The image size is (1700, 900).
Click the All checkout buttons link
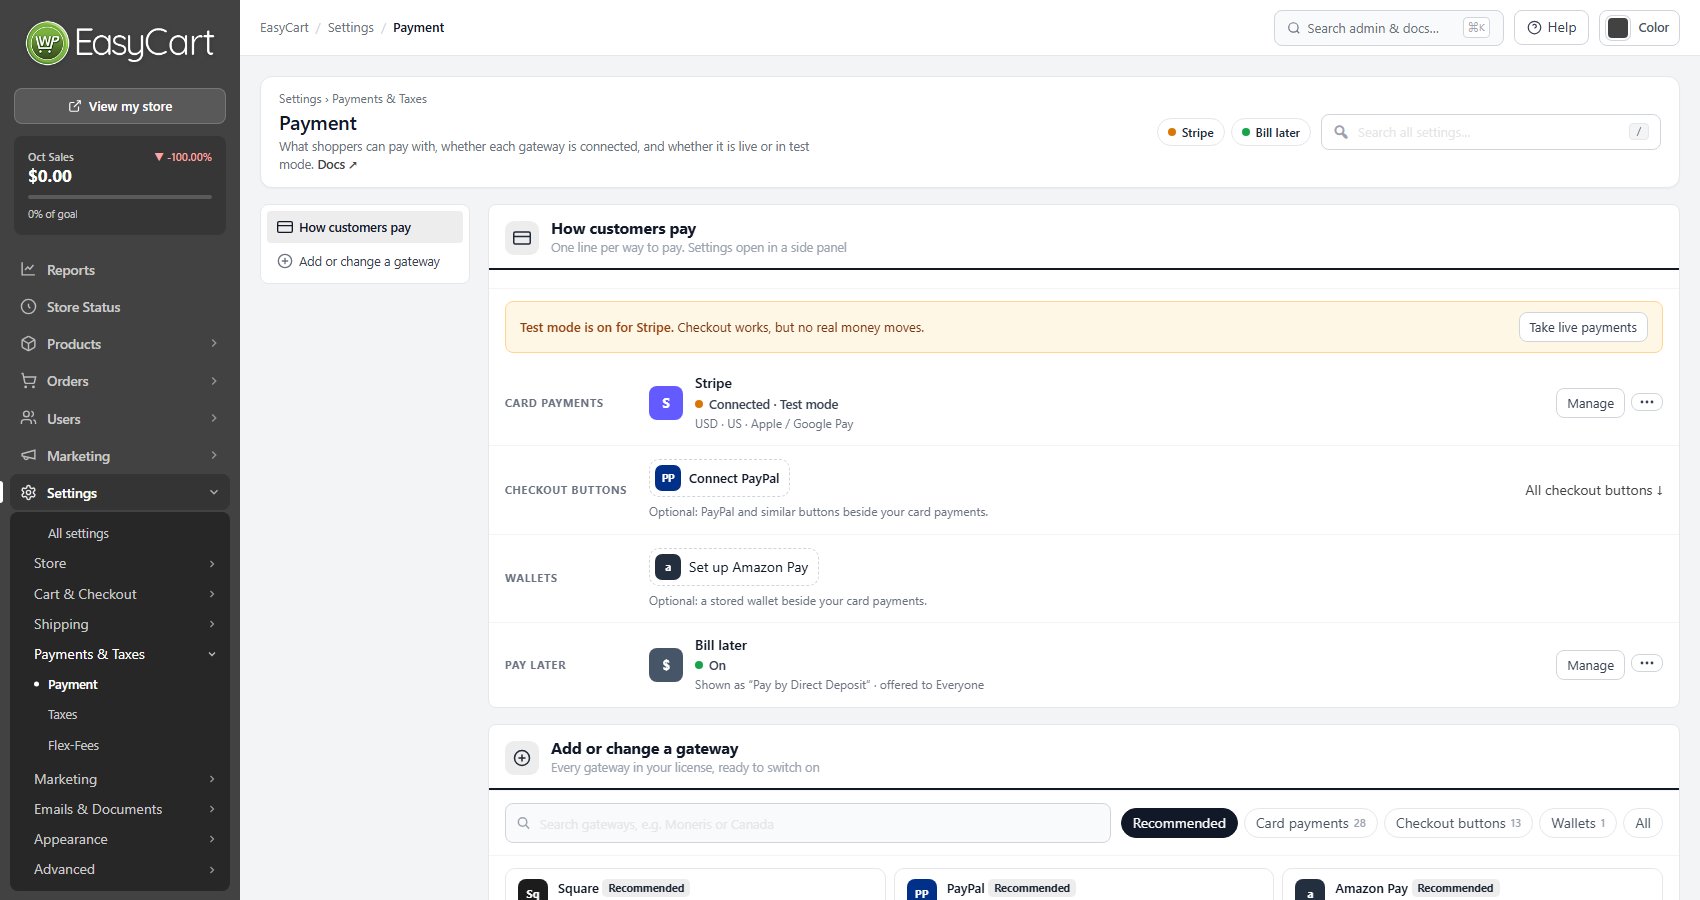(1594, 490)
